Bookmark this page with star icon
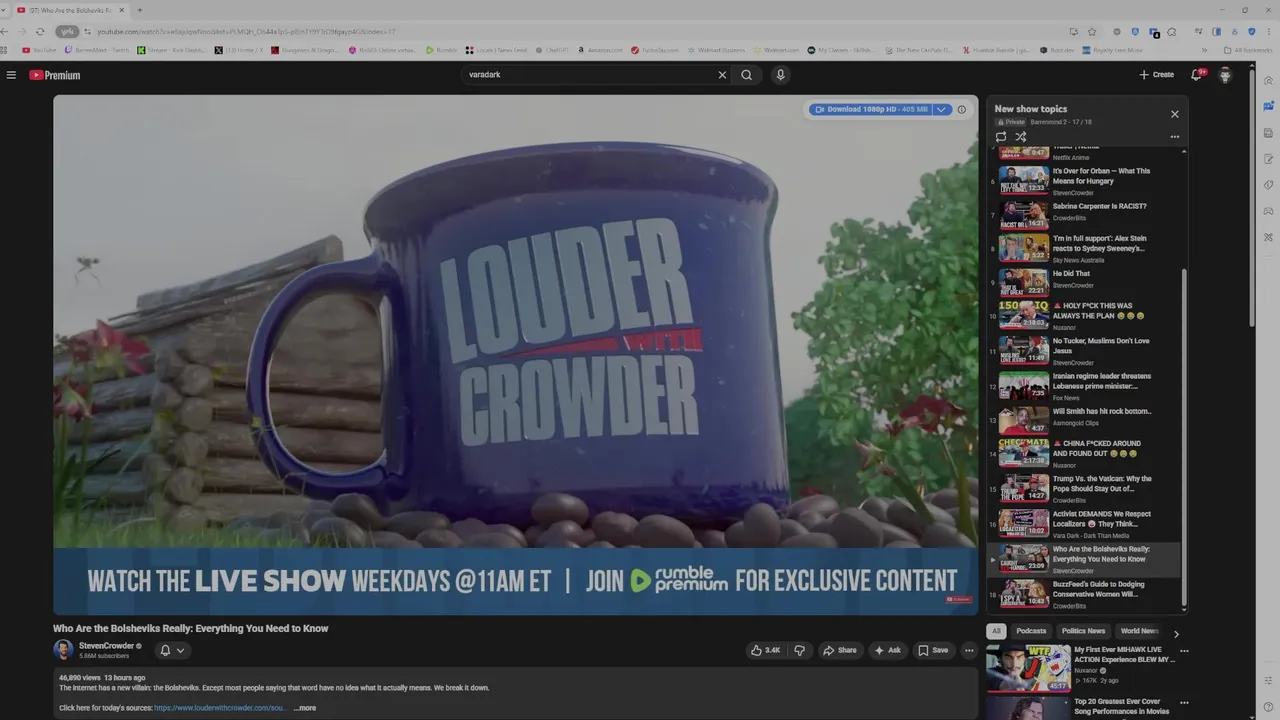 (1092, 31)
